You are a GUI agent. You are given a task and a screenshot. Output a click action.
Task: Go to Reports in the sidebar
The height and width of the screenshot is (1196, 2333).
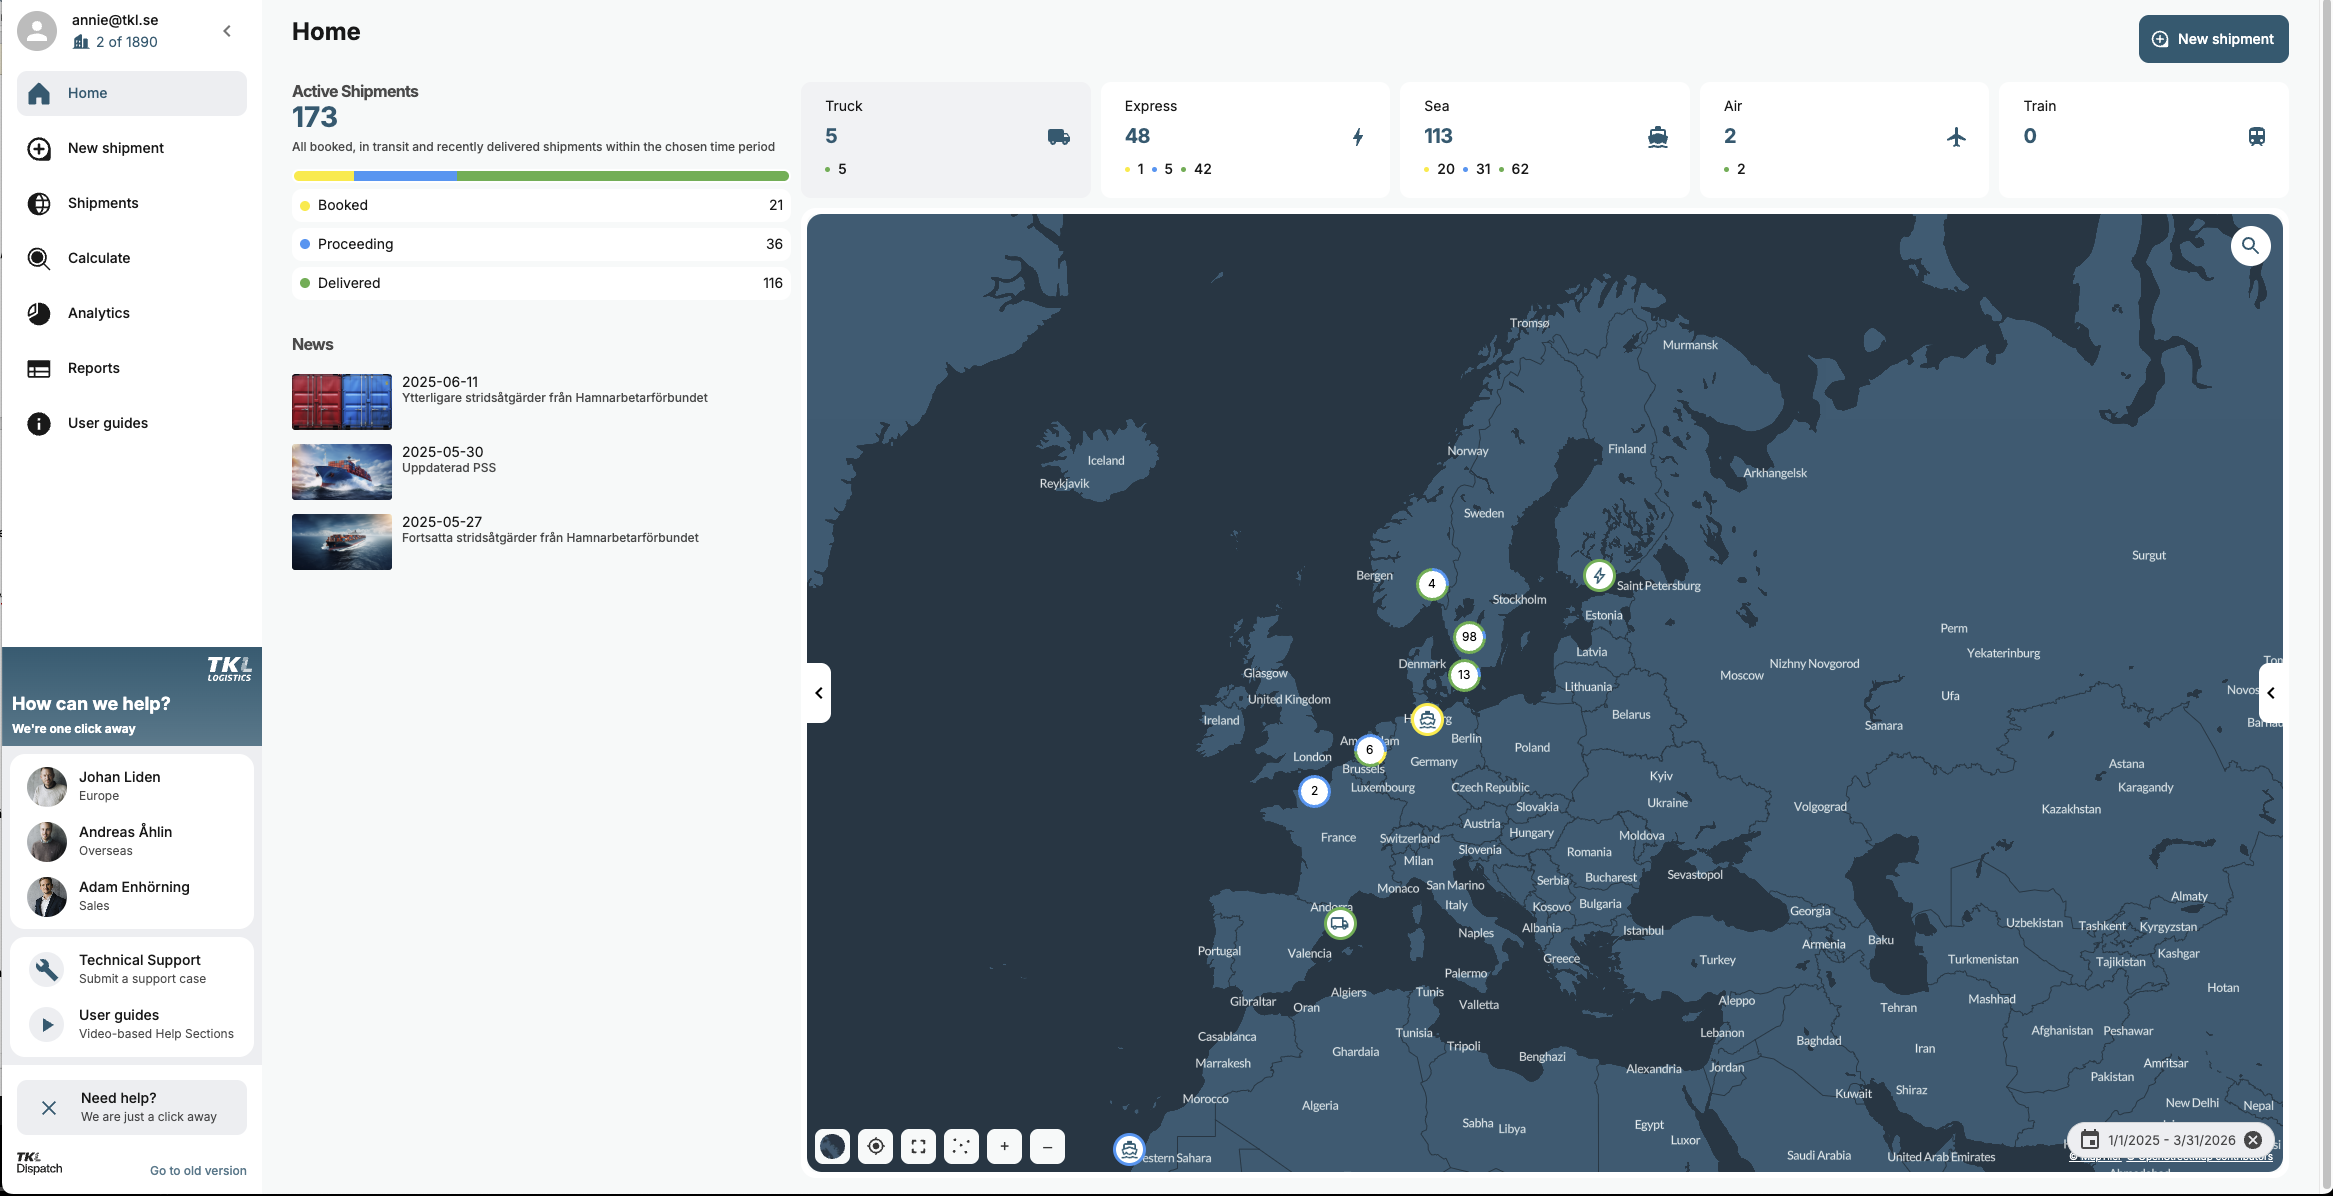pos(94,368)
